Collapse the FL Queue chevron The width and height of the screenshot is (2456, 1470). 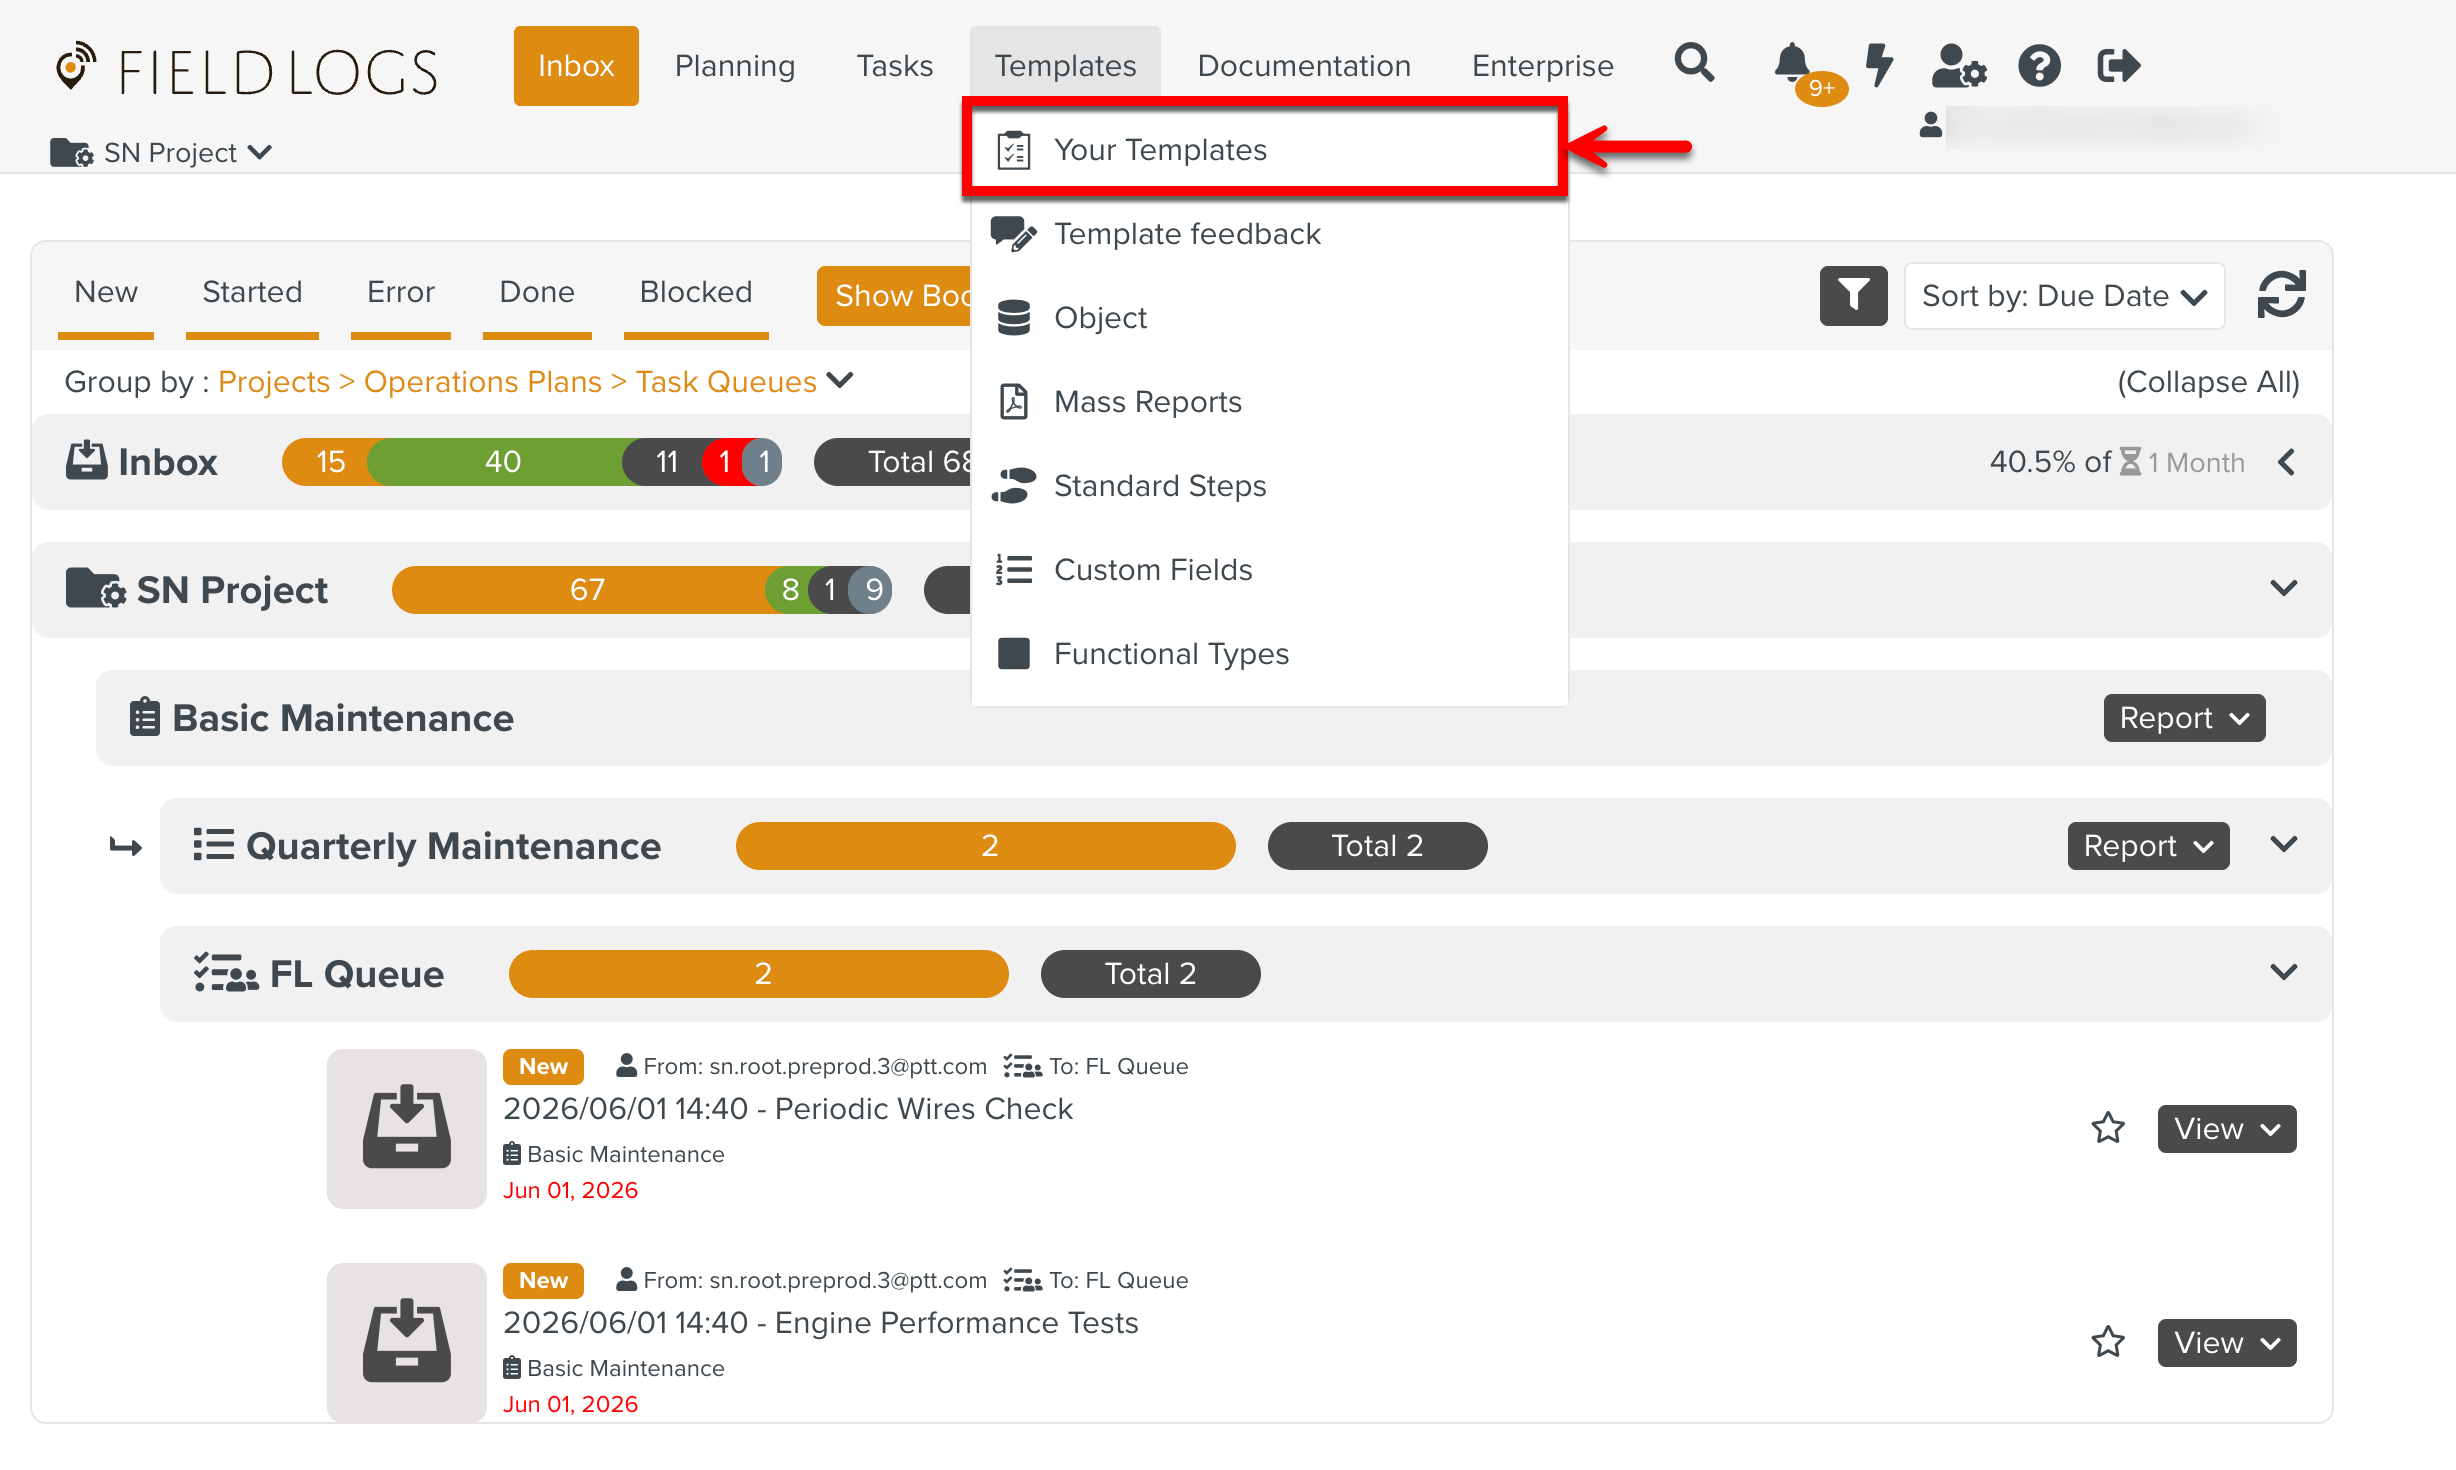(2284, 972)
